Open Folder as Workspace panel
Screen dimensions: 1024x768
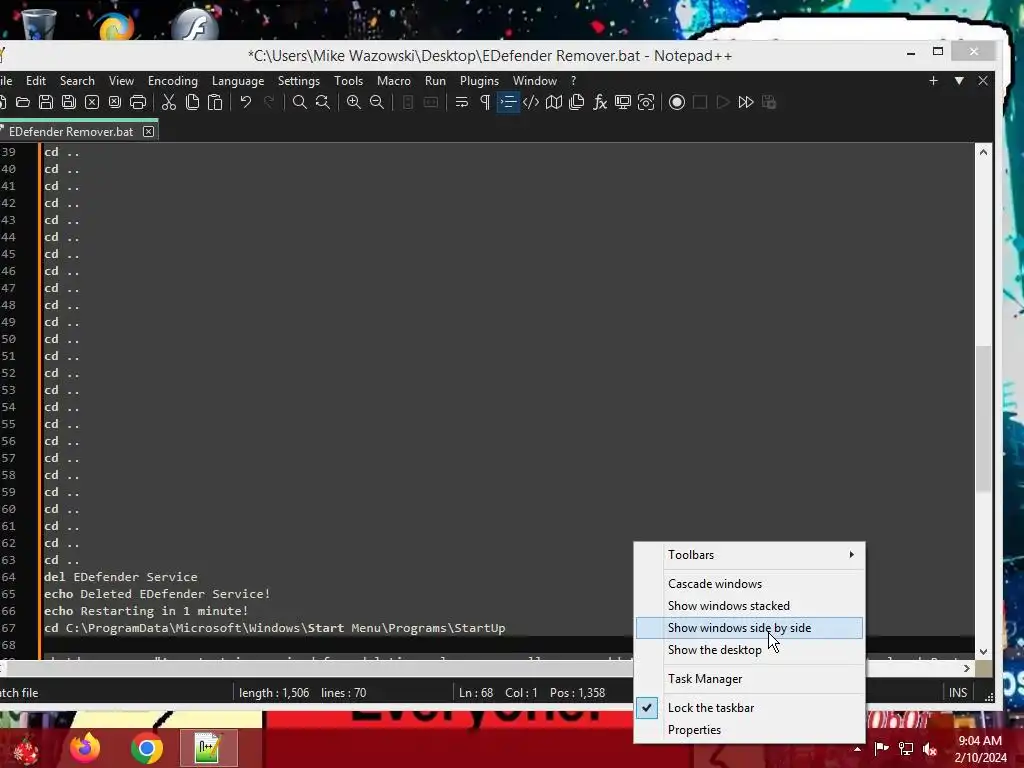tap(623, 103)
